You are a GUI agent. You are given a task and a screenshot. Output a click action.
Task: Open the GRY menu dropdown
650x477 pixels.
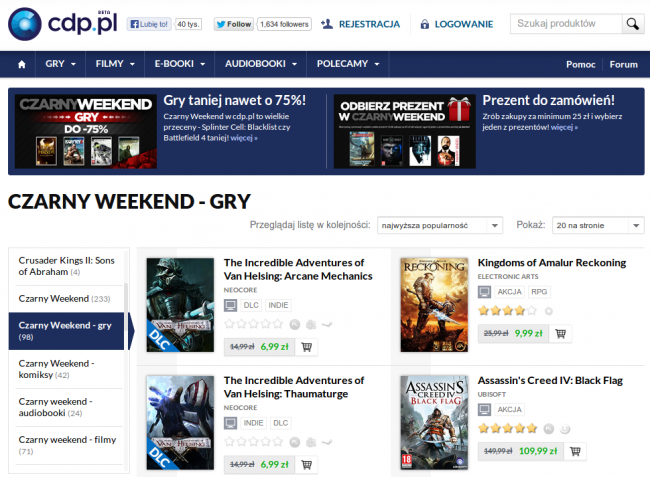[61, 64]
